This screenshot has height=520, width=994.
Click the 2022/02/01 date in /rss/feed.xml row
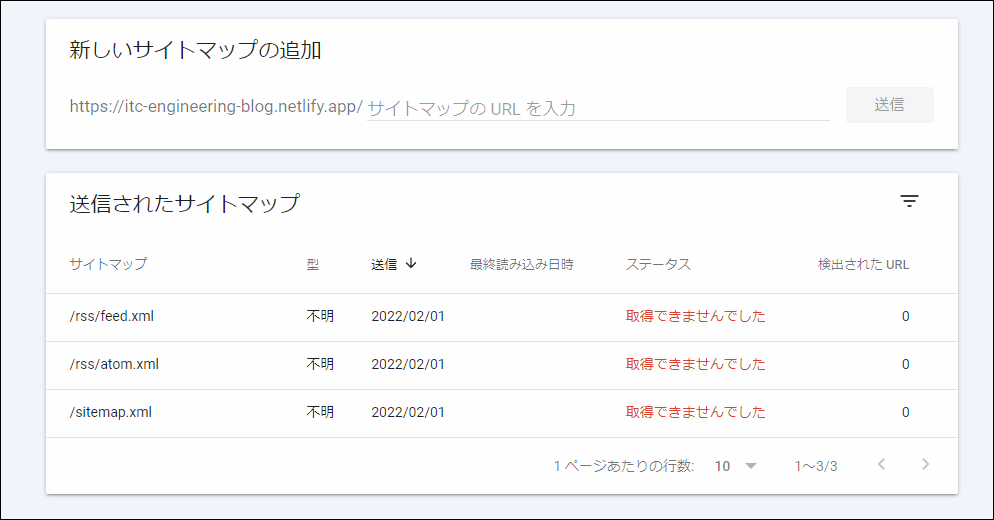coord(408,316)
